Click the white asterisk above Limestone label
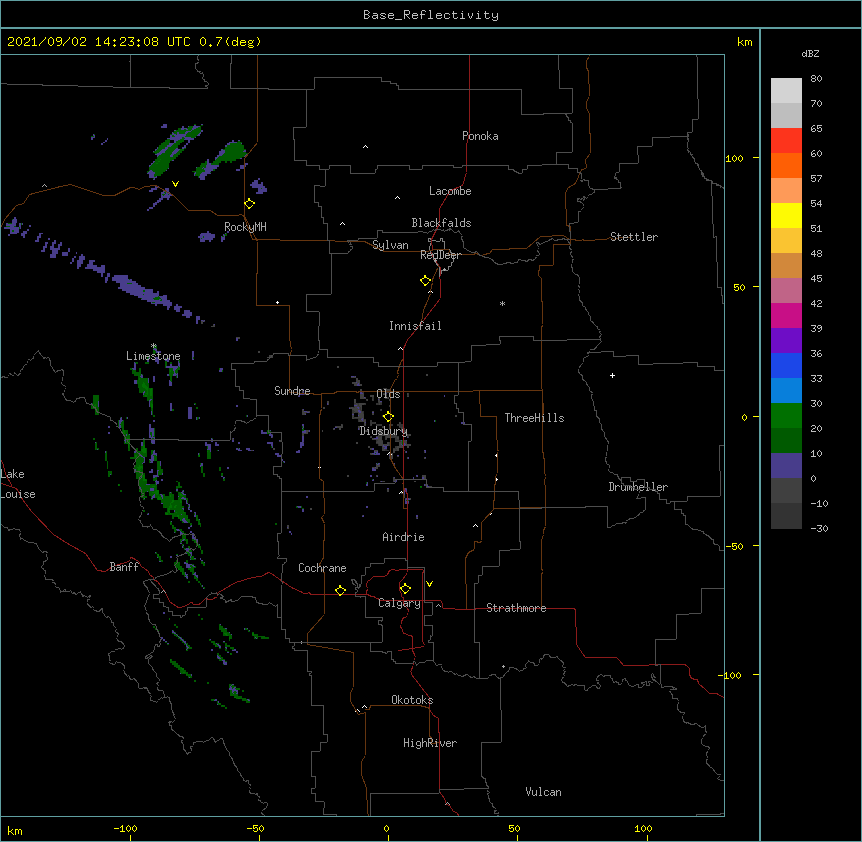 tap(154, 346)
